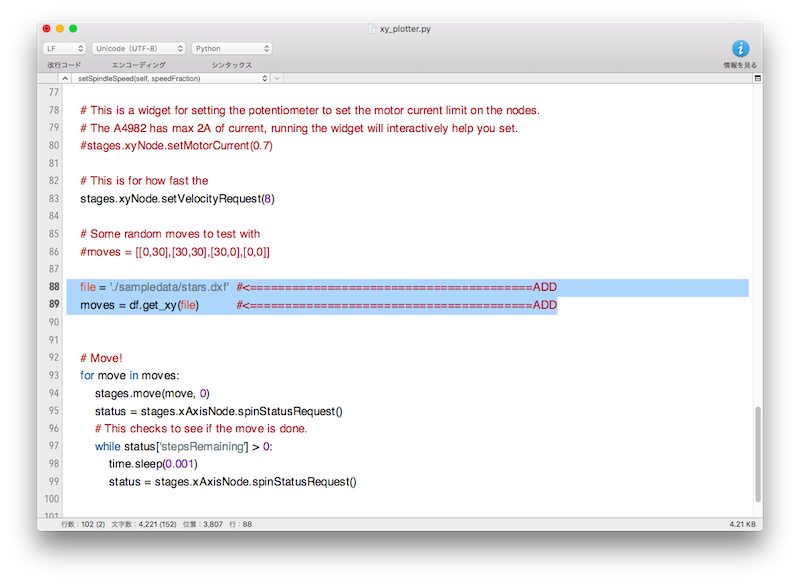Open the info inspector icon
800x584 pixels.
click(740, 49)
